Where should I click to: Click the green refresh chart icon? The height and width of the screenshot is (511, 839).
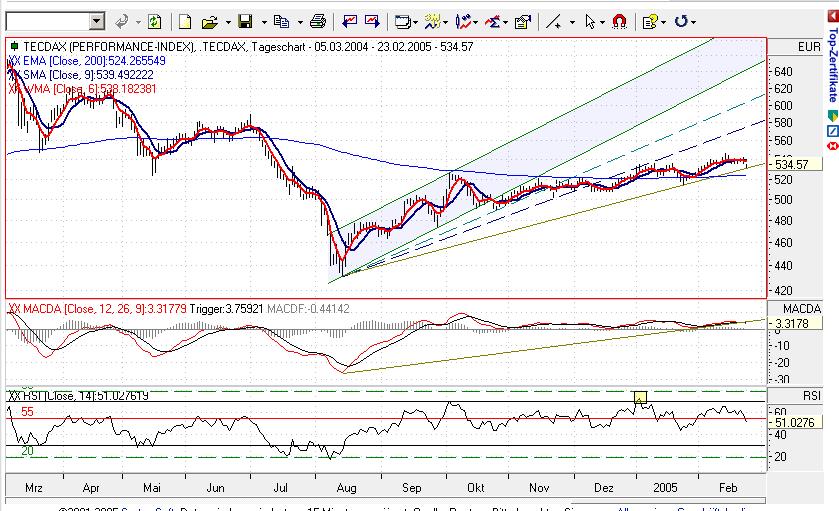pos(154,22)
